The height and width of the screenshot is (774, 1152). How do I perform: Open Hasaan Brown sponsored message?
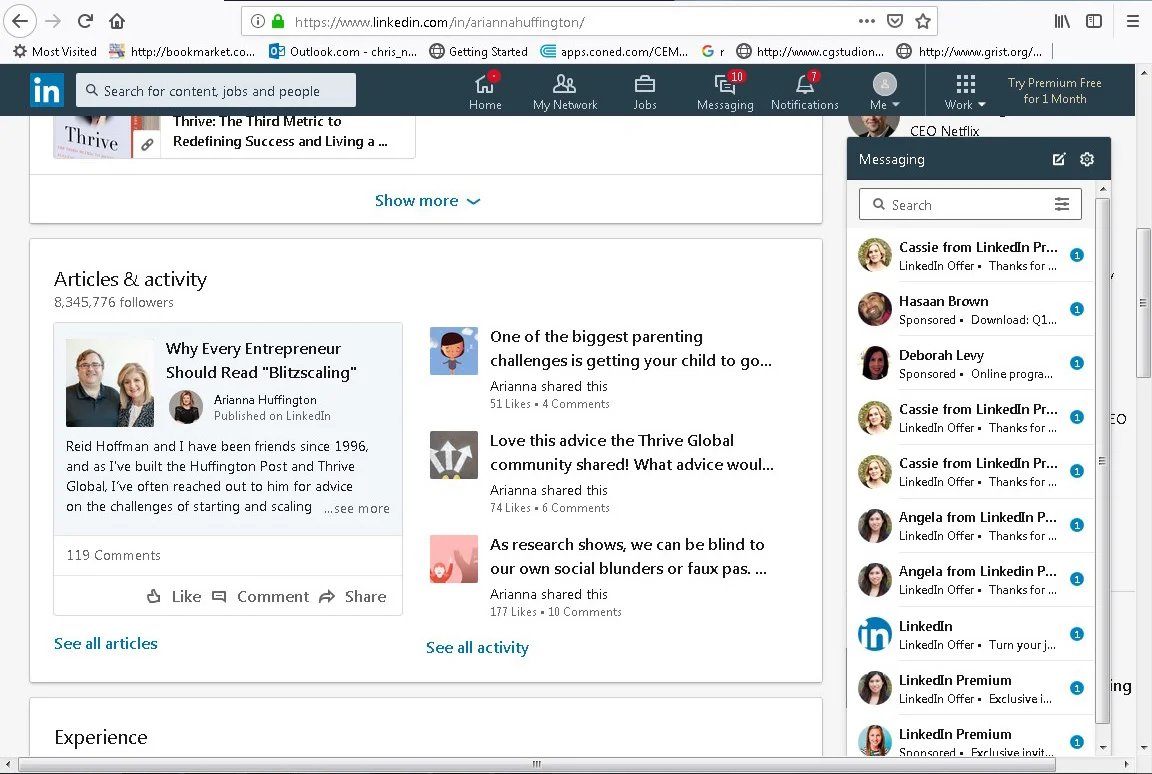[x=970, y=309]
